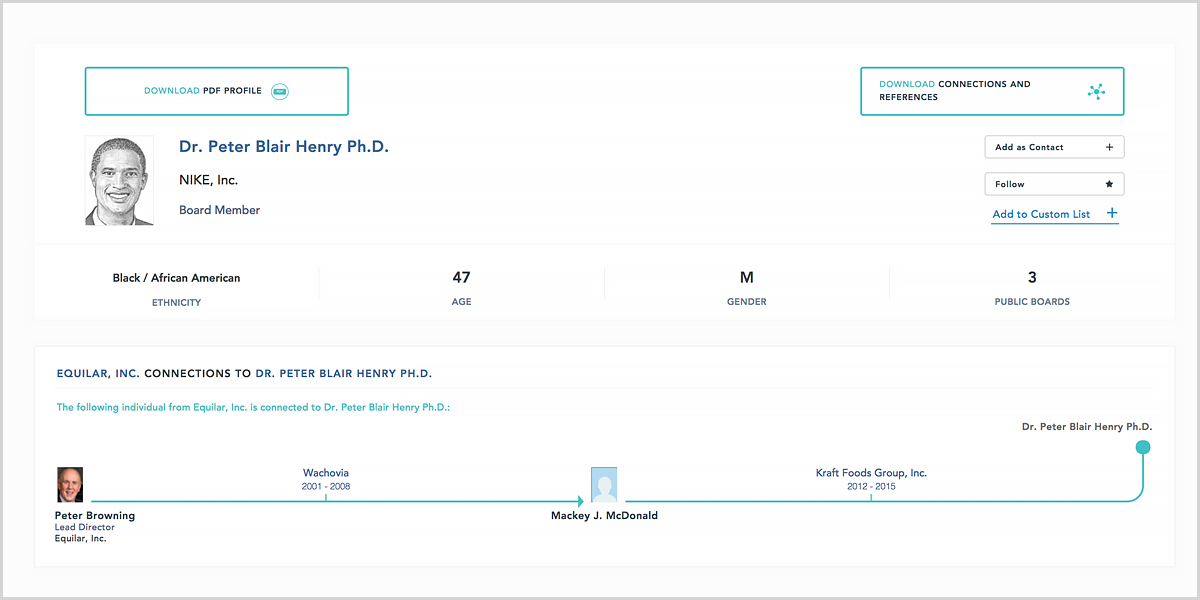Click the plus icon in Add as Contact
1200x600 pixels.
point(1109,147)
